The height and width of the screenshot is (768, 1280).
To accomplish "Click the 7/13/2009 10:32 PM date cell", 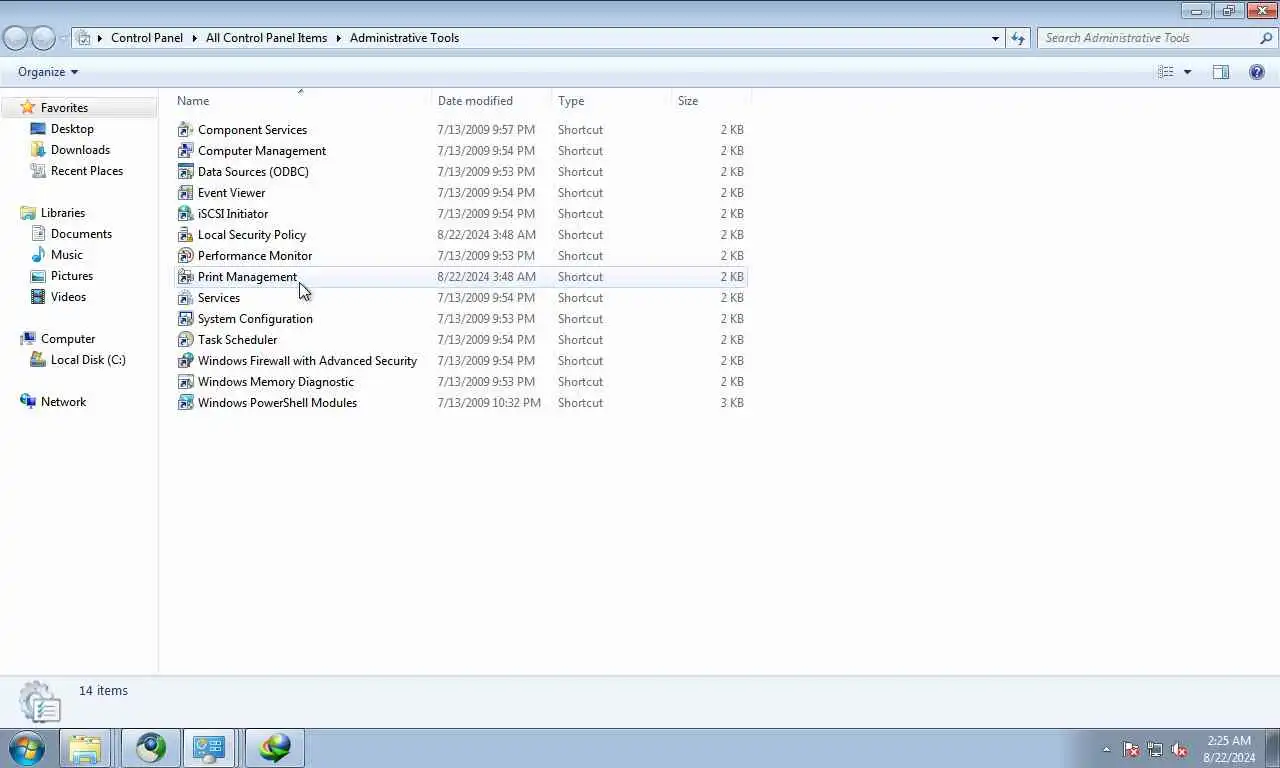I will coord(489,403).
